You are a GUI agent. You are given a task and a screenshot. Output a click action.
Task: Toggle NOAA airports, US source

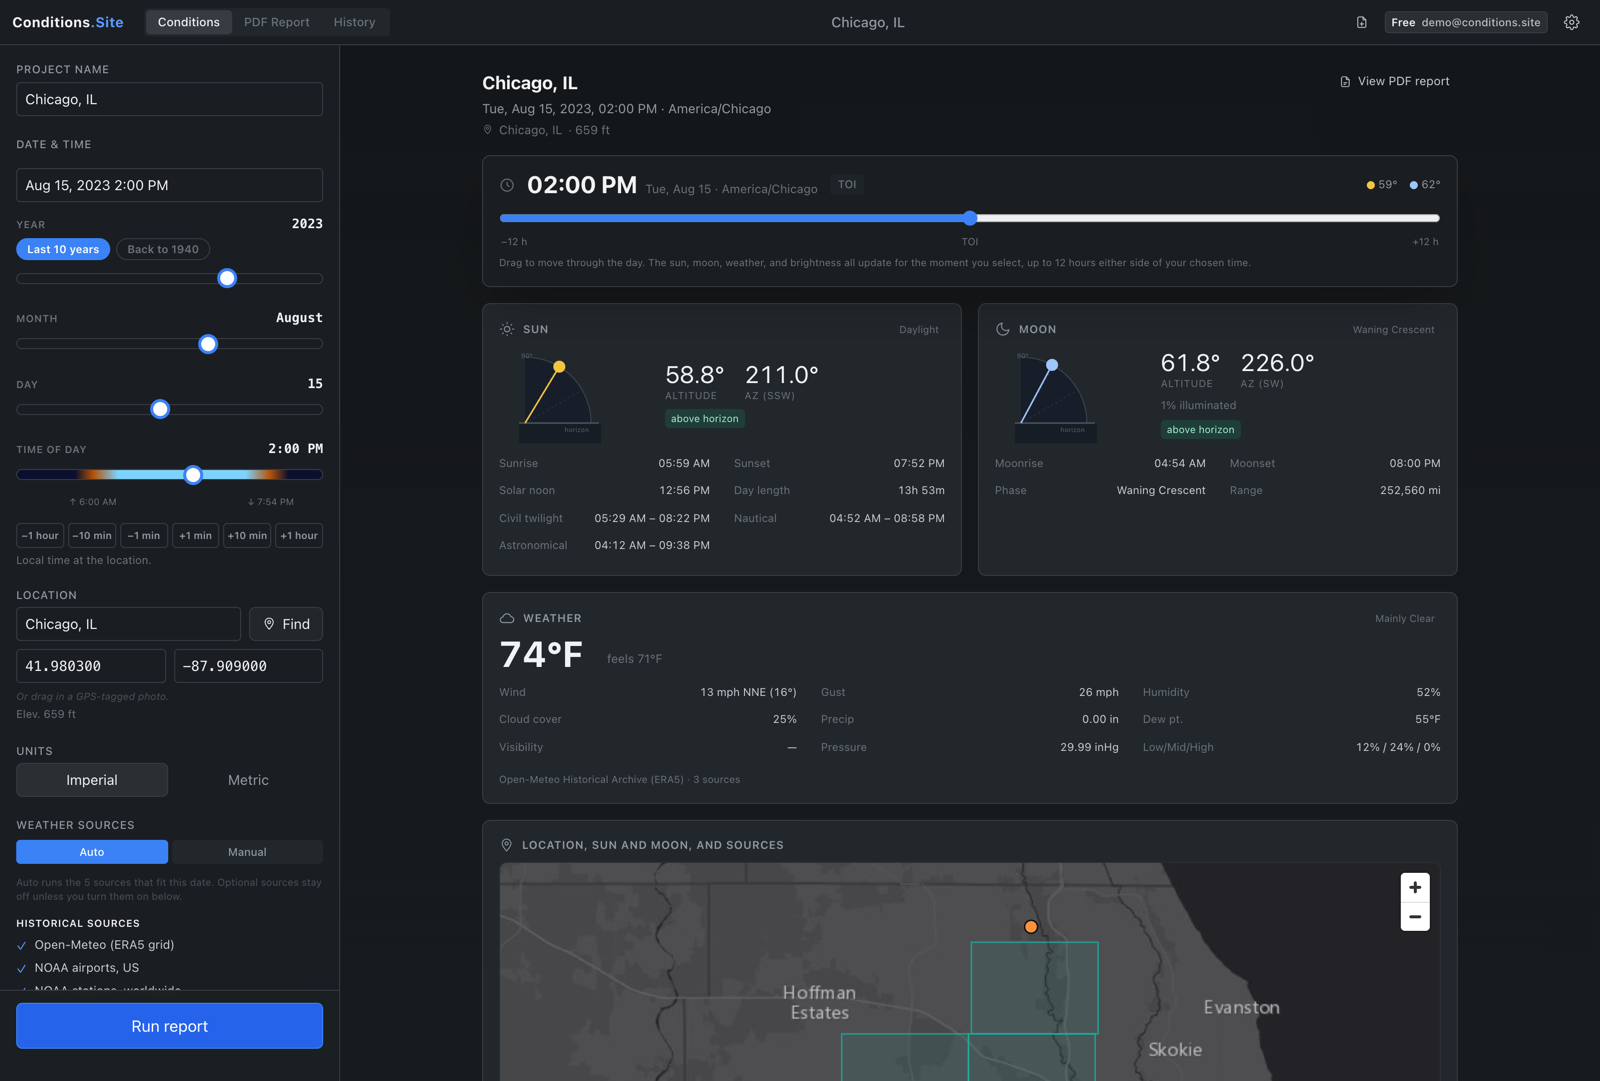click(78, 967)
